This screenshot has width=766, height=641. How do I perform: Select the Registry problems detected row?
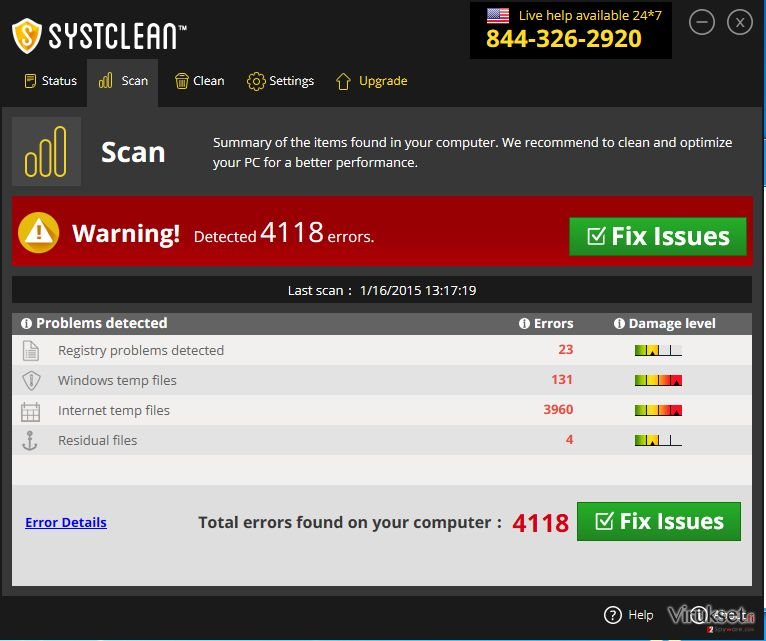click(382, 350)
